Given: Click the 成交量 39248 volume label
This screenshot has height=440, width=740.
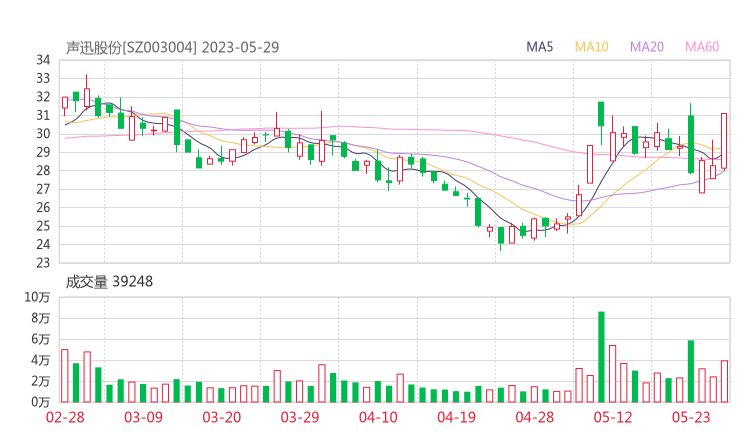Looking at the screenshot, I should click(109, 281).
